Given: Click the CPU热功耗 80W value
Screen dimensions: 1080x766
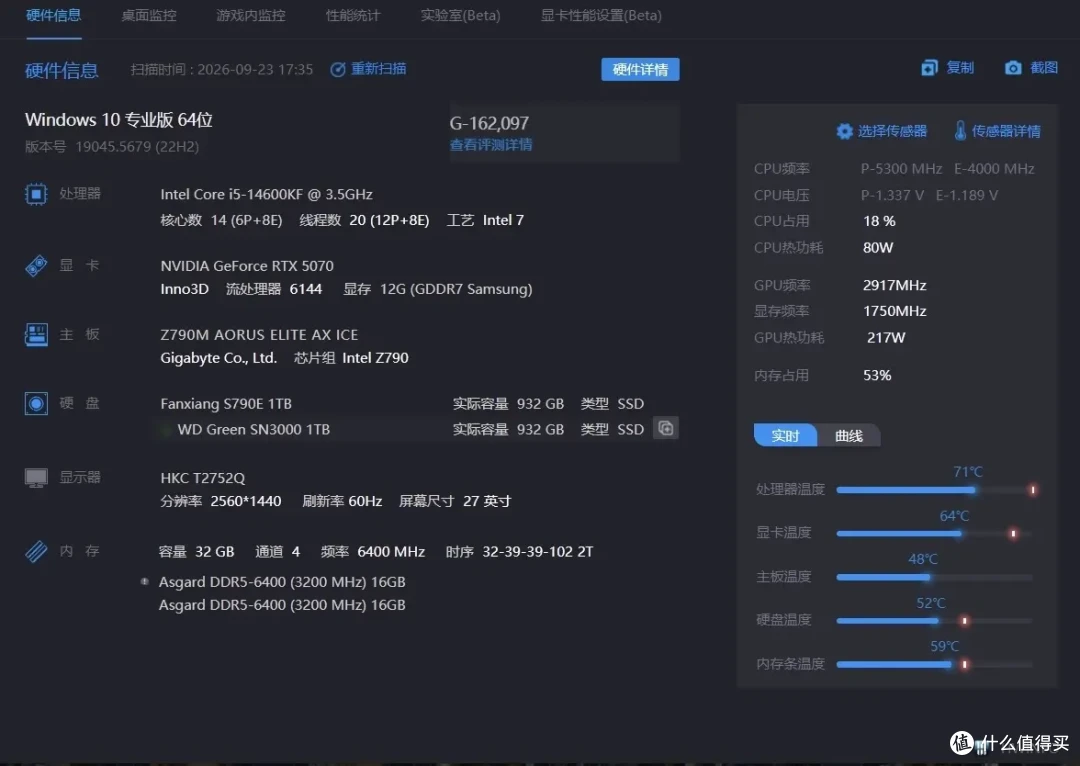Looking at the screenshot, I should coord(878,248).
